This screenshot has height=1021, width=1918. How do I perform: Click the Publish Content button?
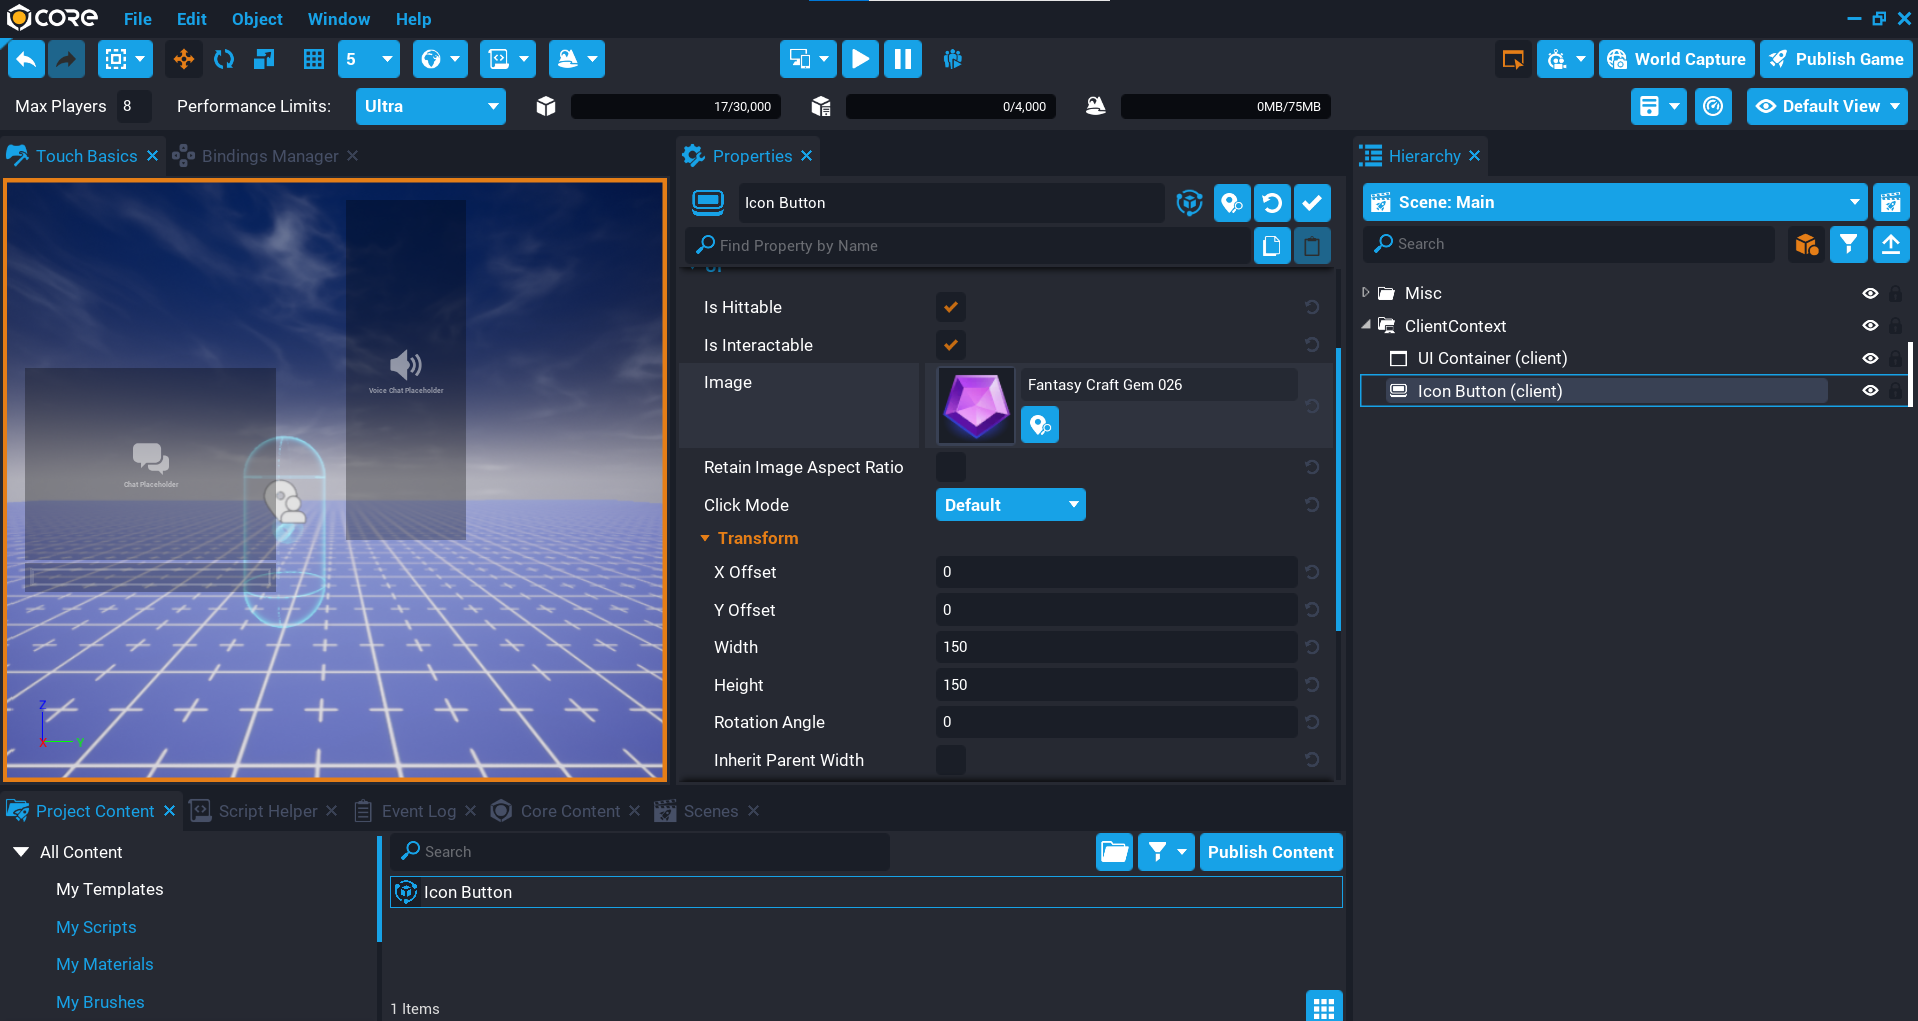coord(1270,852)
